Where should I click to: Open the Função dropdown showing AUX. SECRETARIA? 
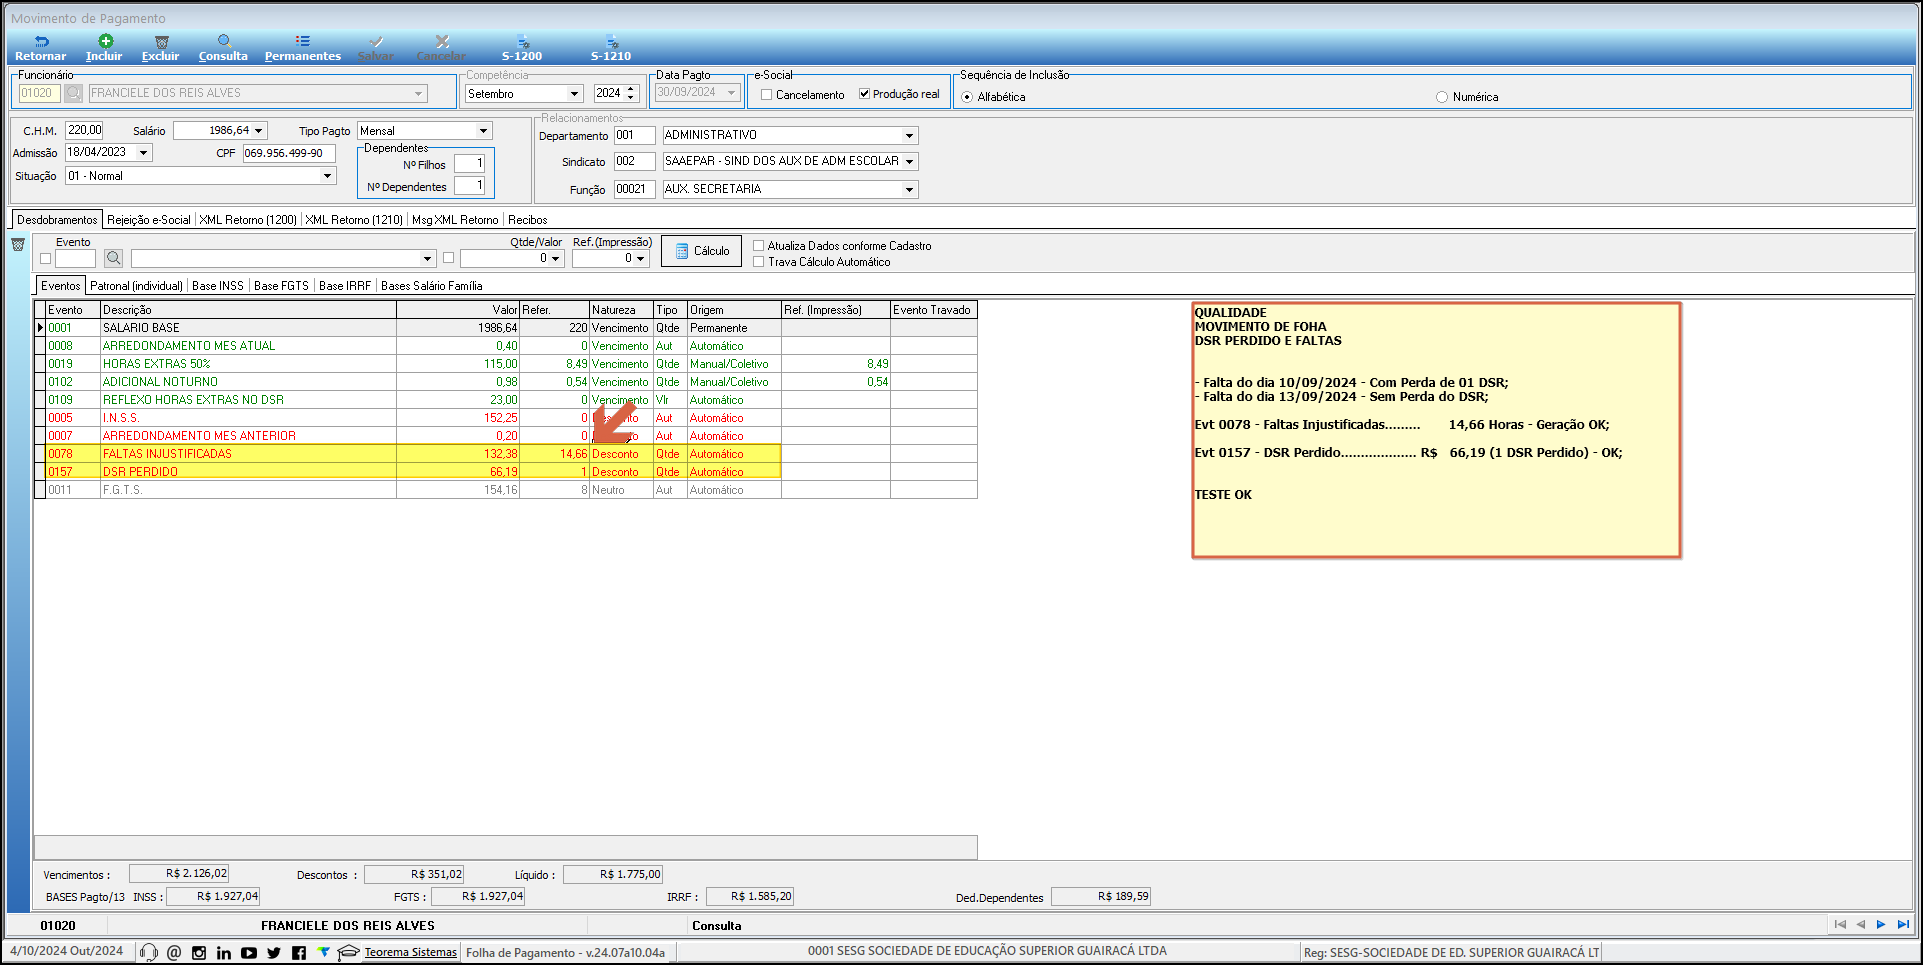909,189
